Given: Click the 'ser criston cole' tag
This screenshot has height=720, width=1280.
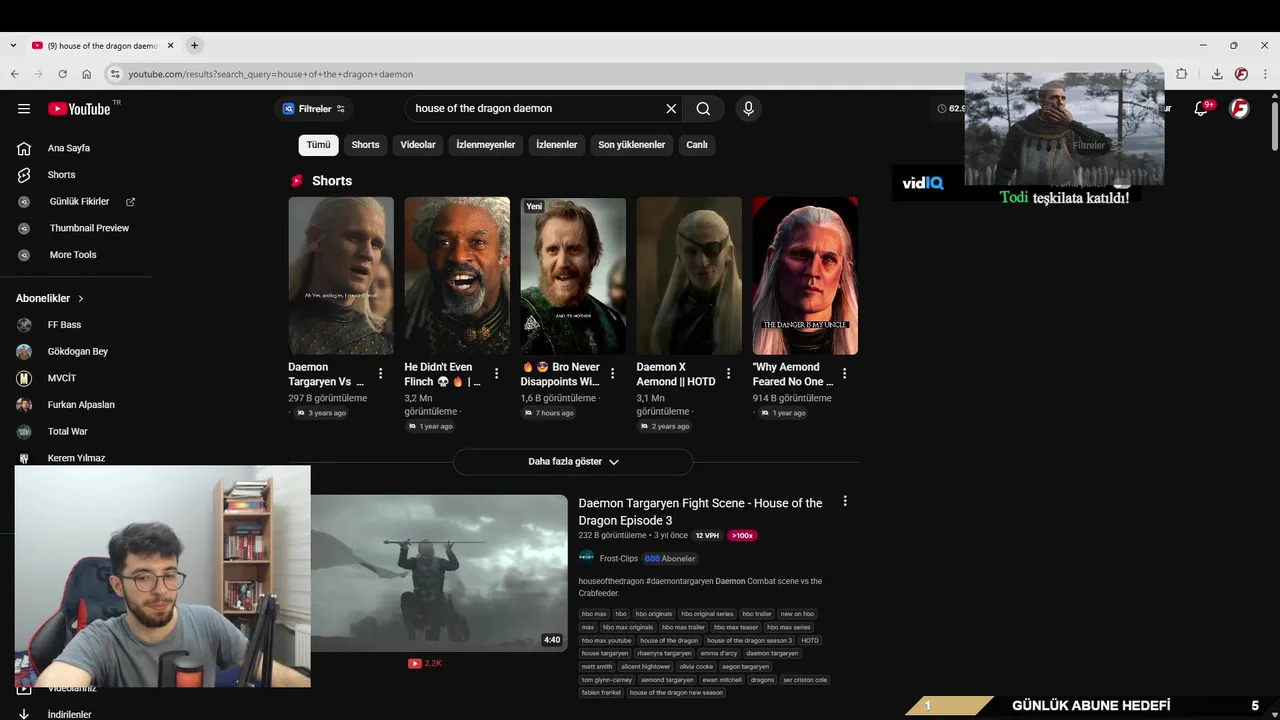Looking at the screenshot, I should (x=805, y=680).
